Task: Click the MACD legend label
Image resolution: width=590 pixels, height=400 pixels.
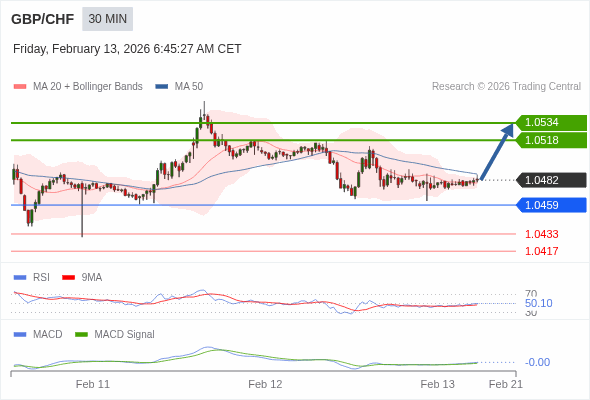Action: coord(48,335)
